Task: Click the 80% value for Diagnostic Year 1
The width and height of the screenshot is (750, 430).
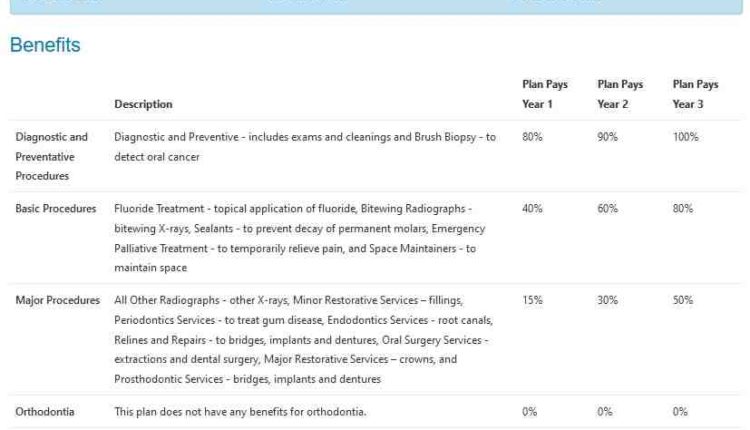Action: click(x=532, y=137)
